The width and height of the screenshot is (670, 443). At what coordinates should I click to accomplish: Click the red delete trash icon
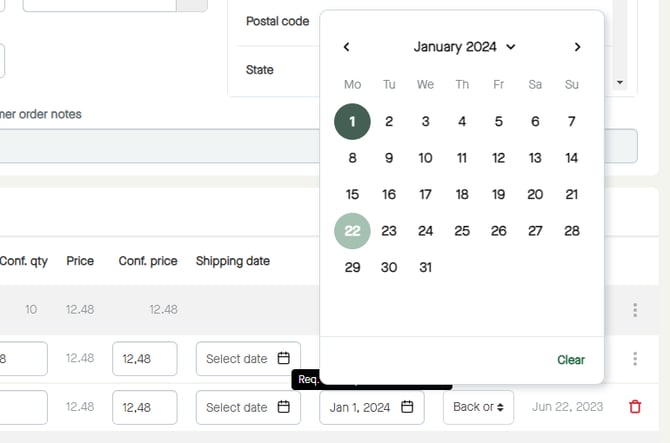coord(635,407)
